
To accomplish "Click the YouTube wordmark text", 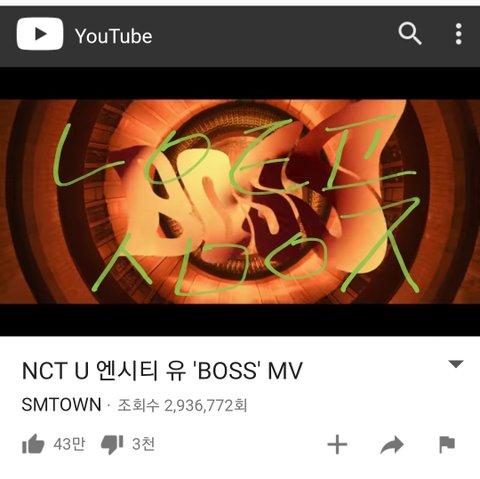I will (x=114, y=36).
